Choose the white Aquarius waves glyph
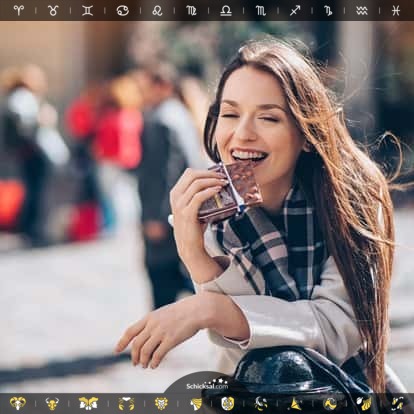Image resolution: width=414 pixels, height=414 pixels. tap(361, 10)
